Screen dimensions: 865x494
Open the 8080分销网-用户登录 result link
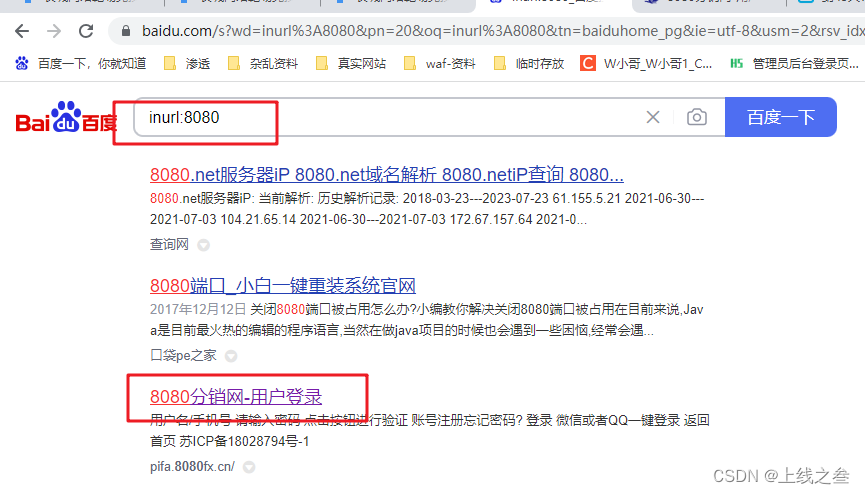236,396
